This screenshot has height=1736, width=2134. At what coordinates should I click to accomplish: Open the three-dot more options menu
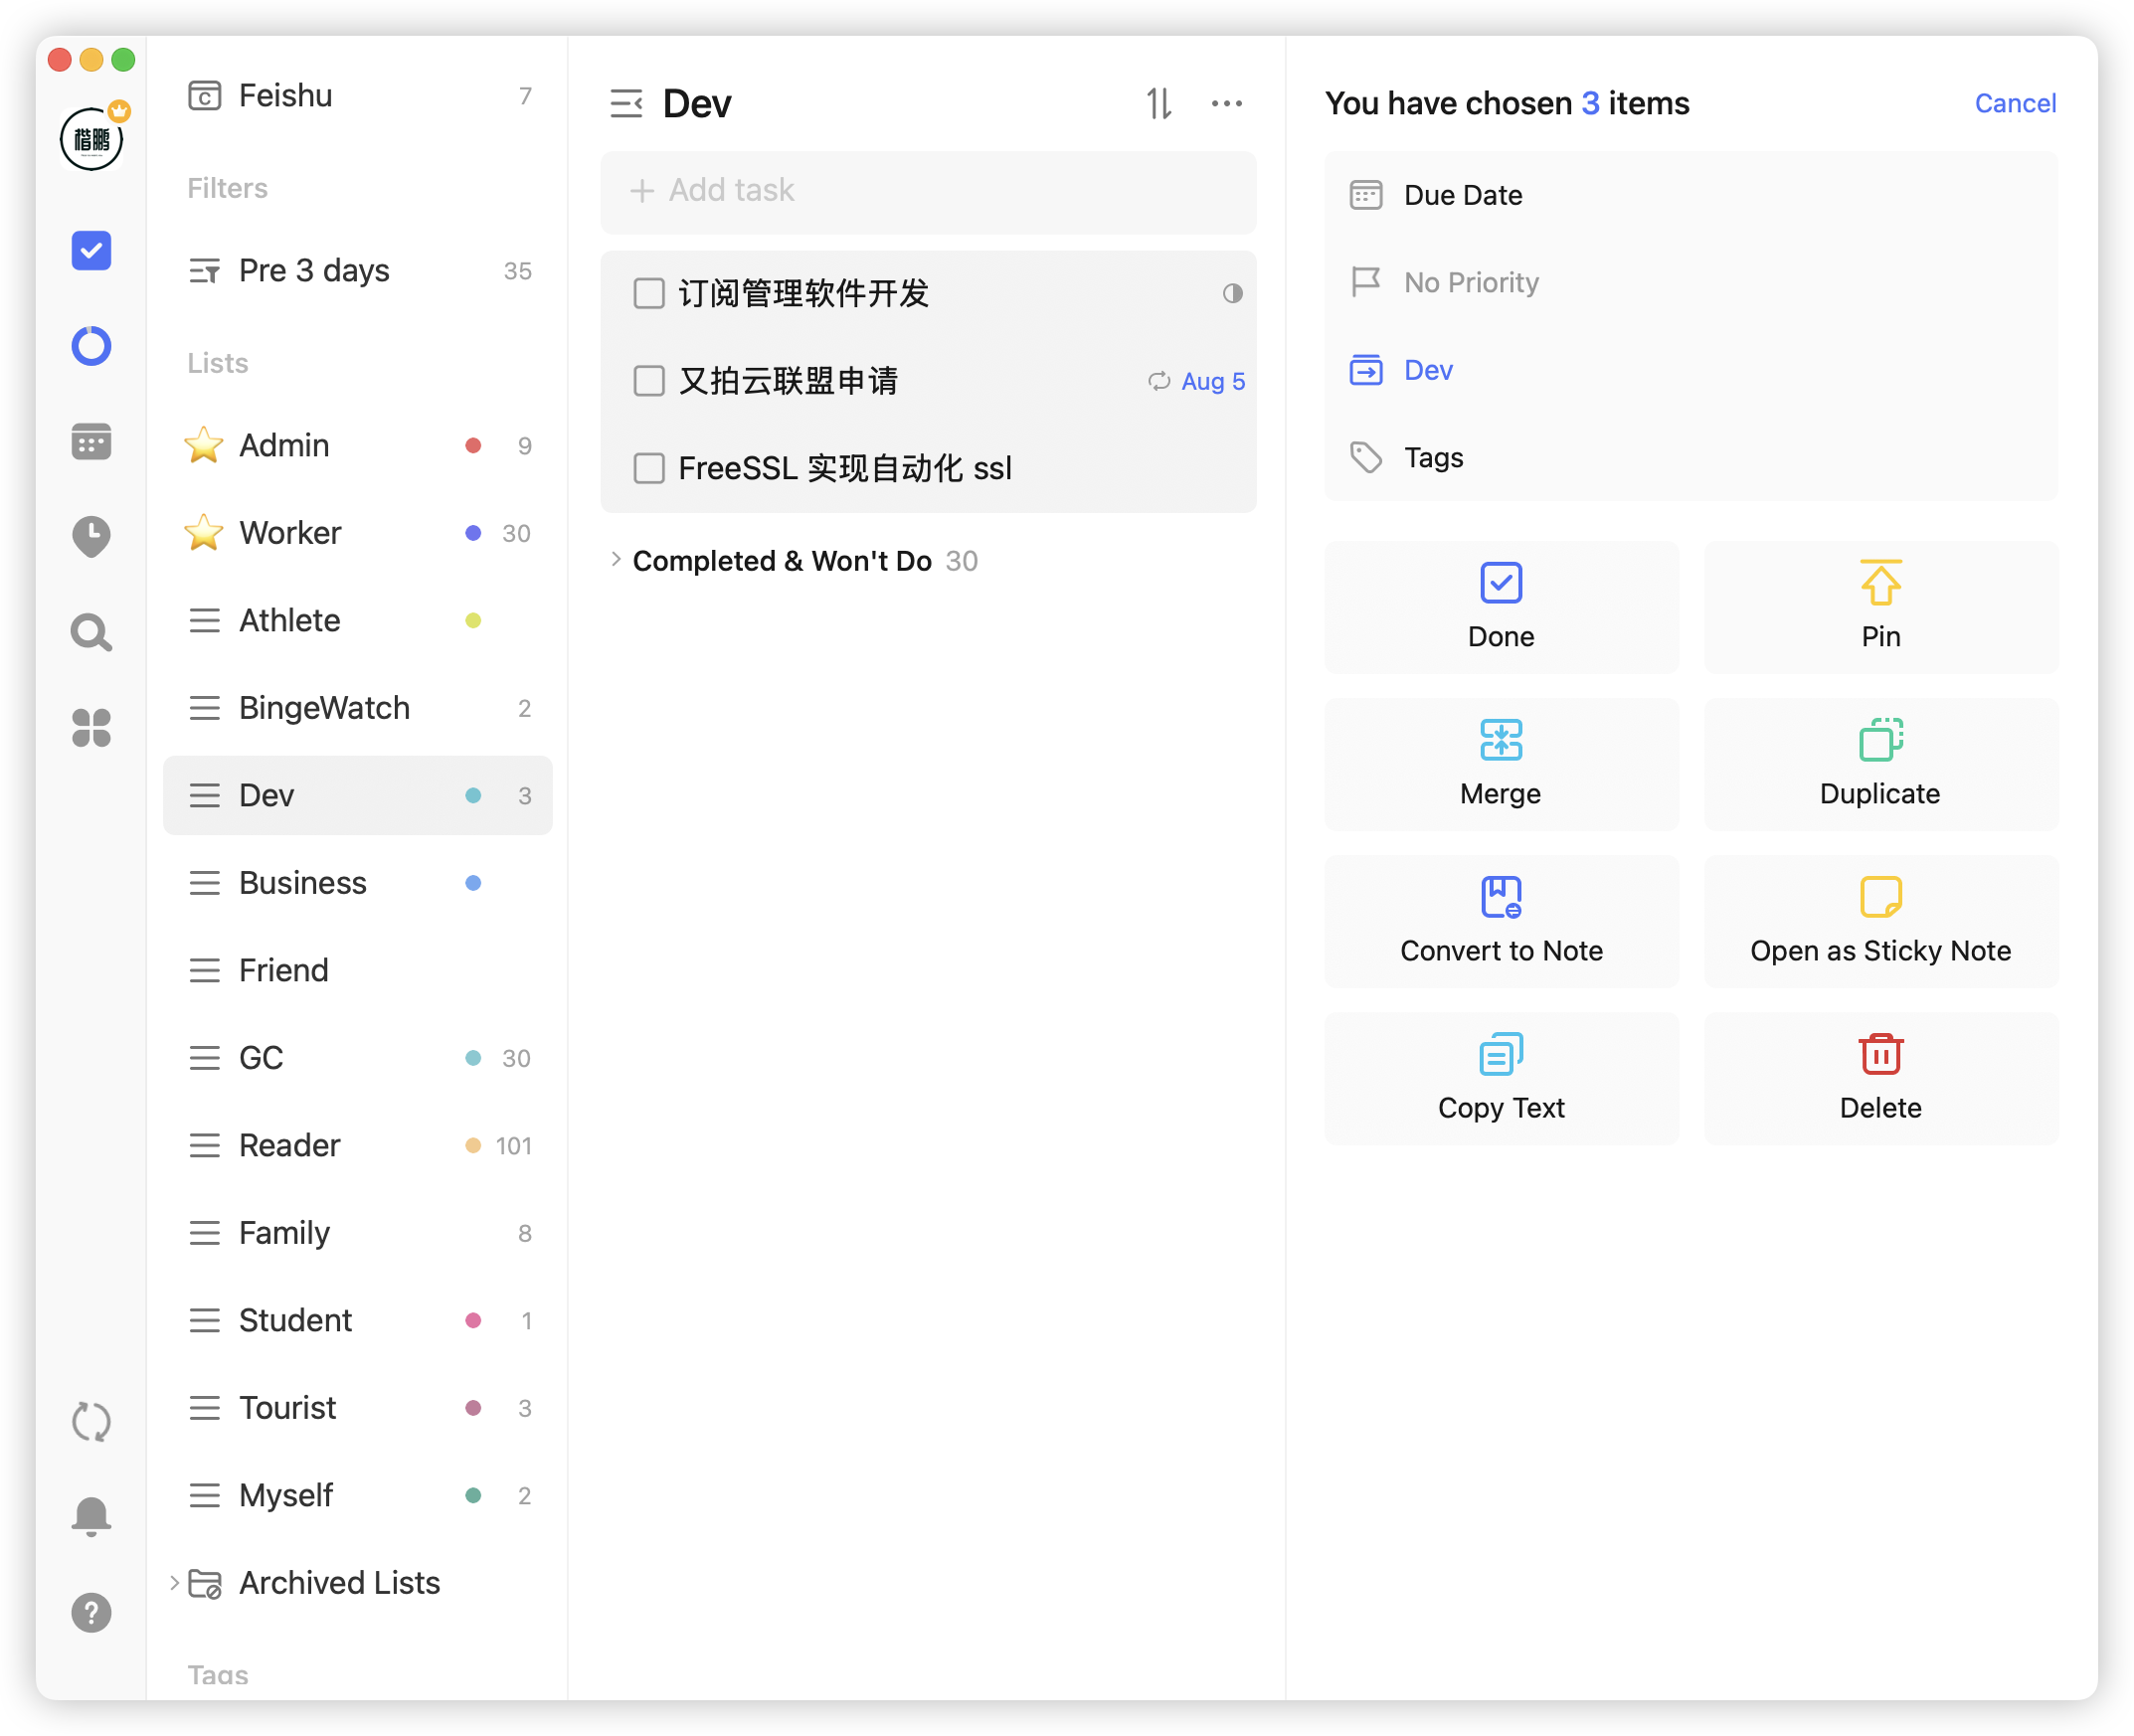pos(1226,103)
